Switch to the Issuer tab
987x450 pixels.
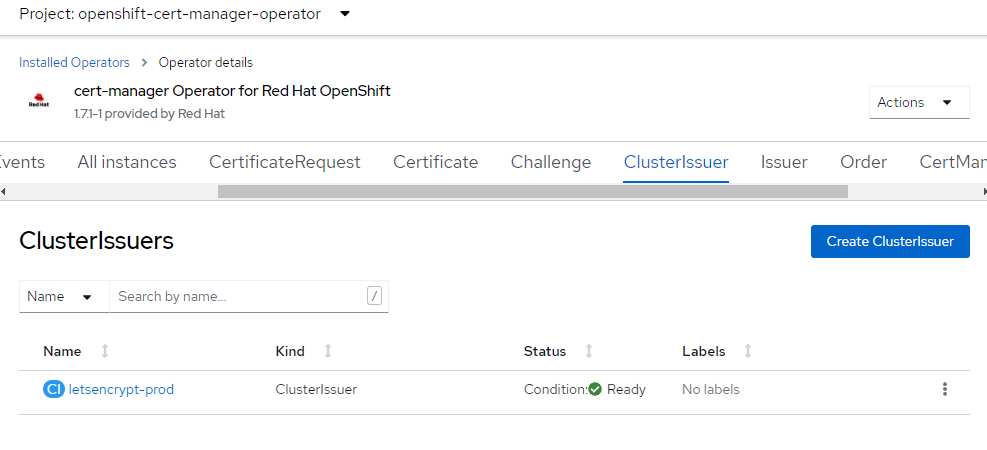[784, 162]
